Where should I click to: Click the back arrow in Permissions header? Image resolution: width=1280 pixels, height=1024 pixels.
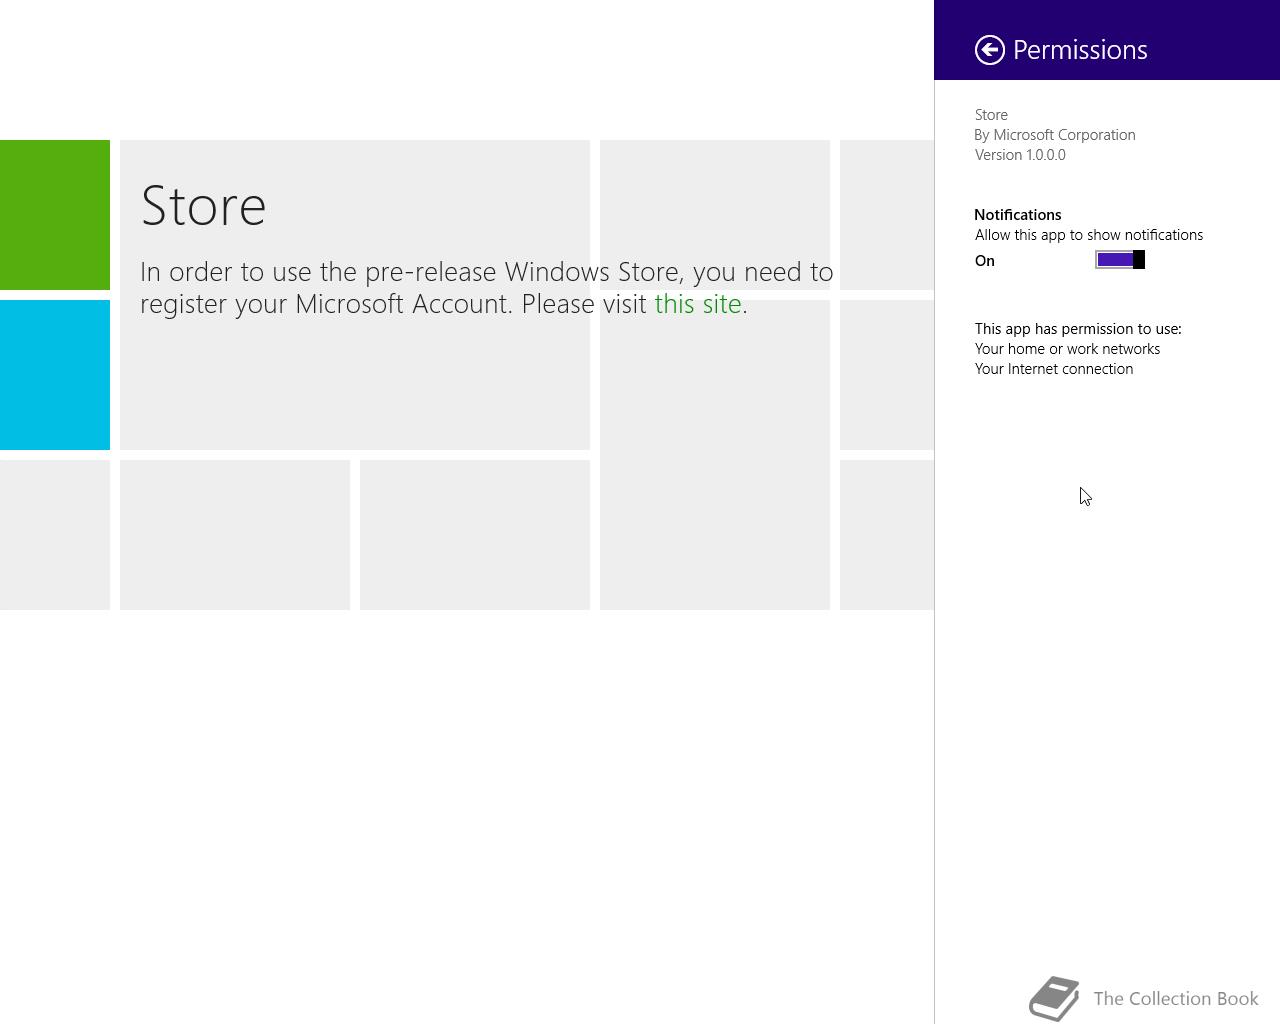(990, 50)
